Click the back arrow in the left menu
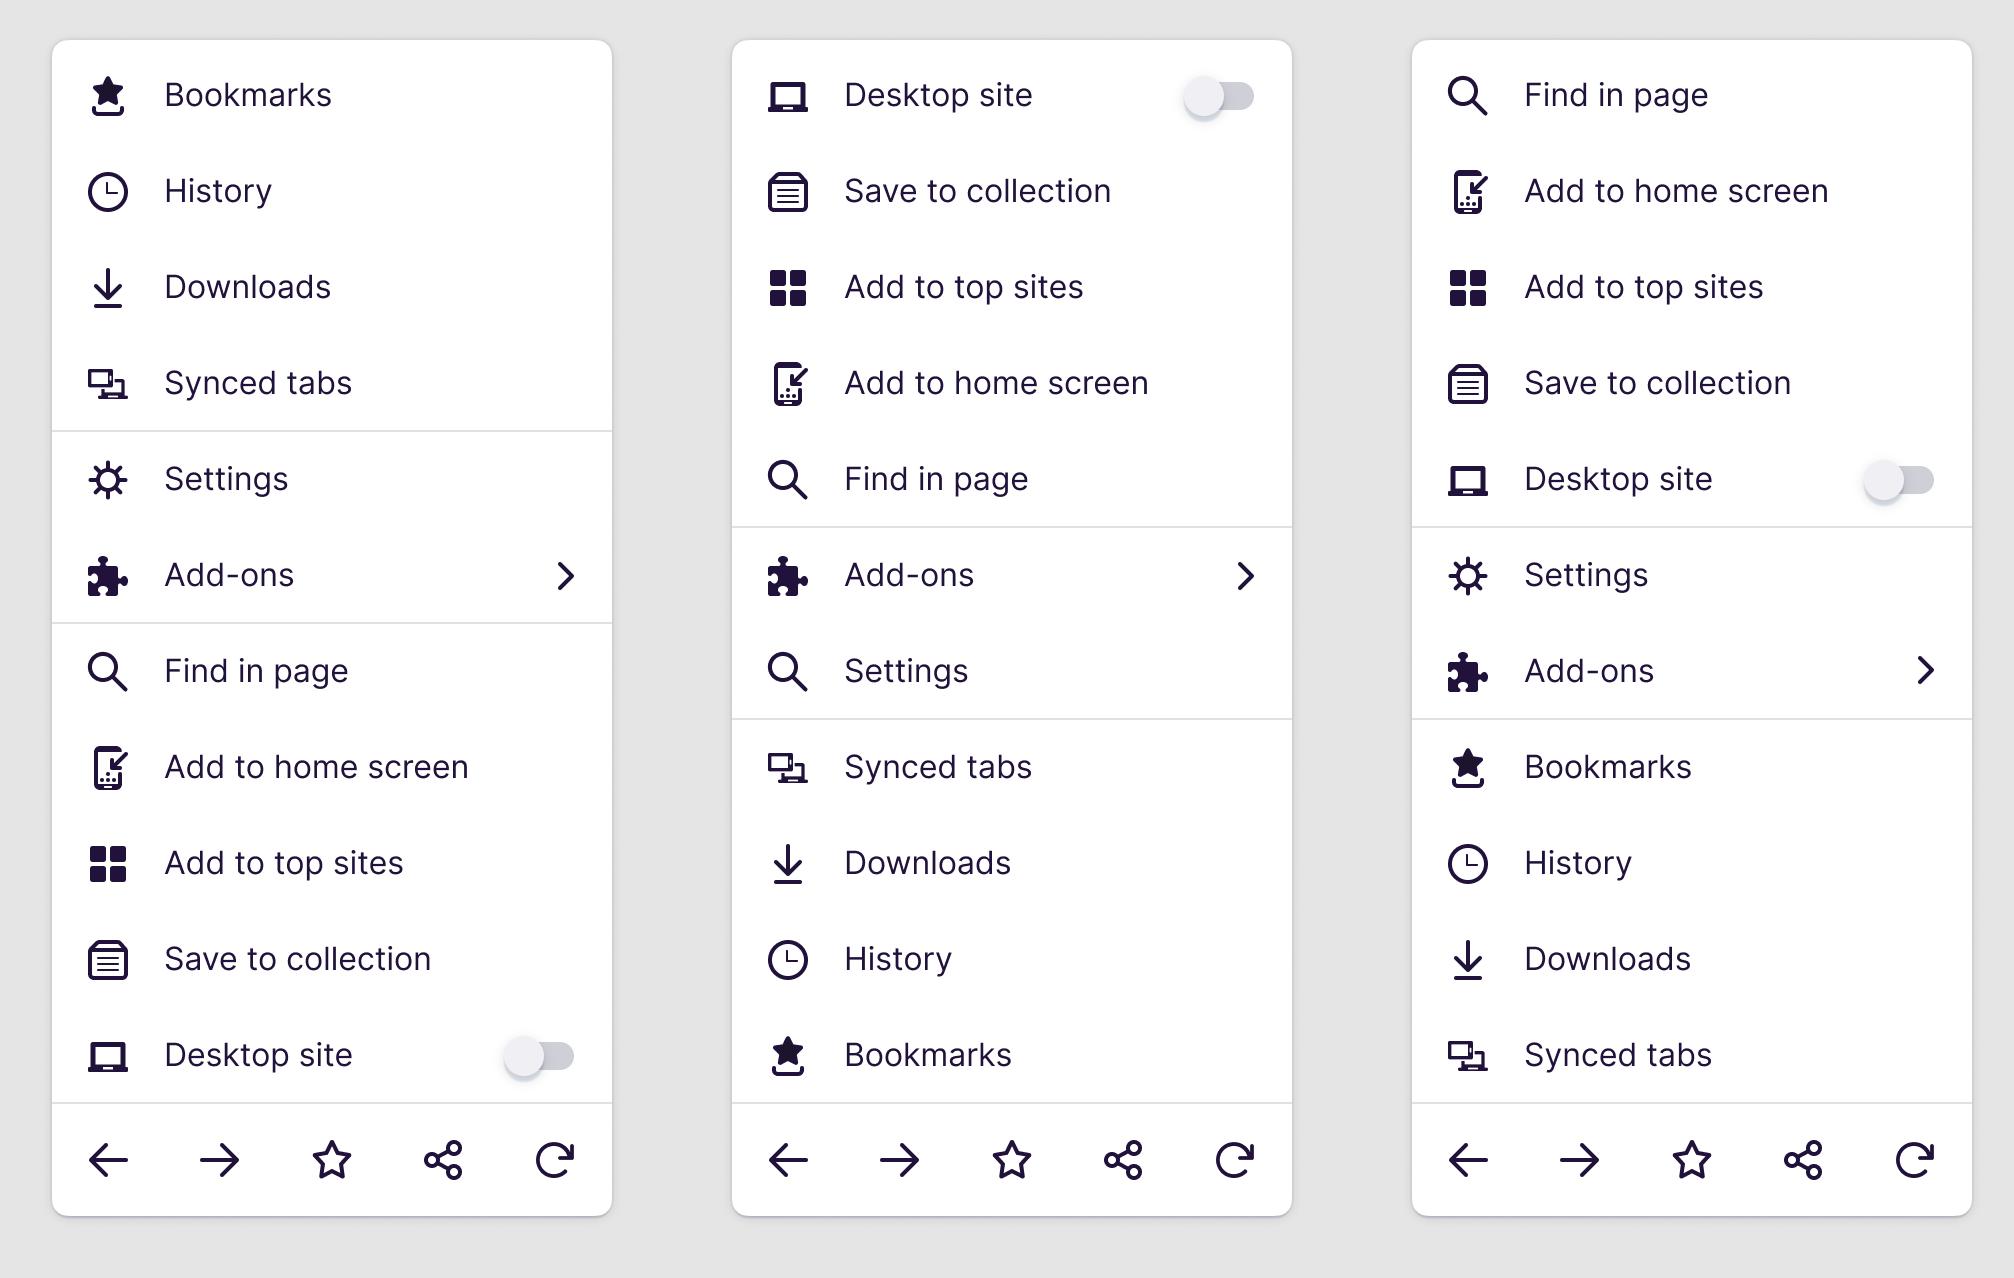 108,1160
